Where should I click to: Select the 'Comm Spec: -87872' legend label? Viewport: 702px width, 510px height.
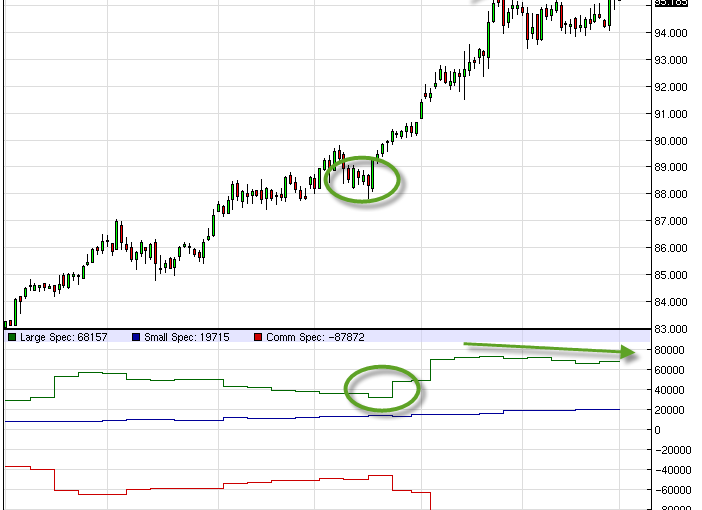point(315,337)
